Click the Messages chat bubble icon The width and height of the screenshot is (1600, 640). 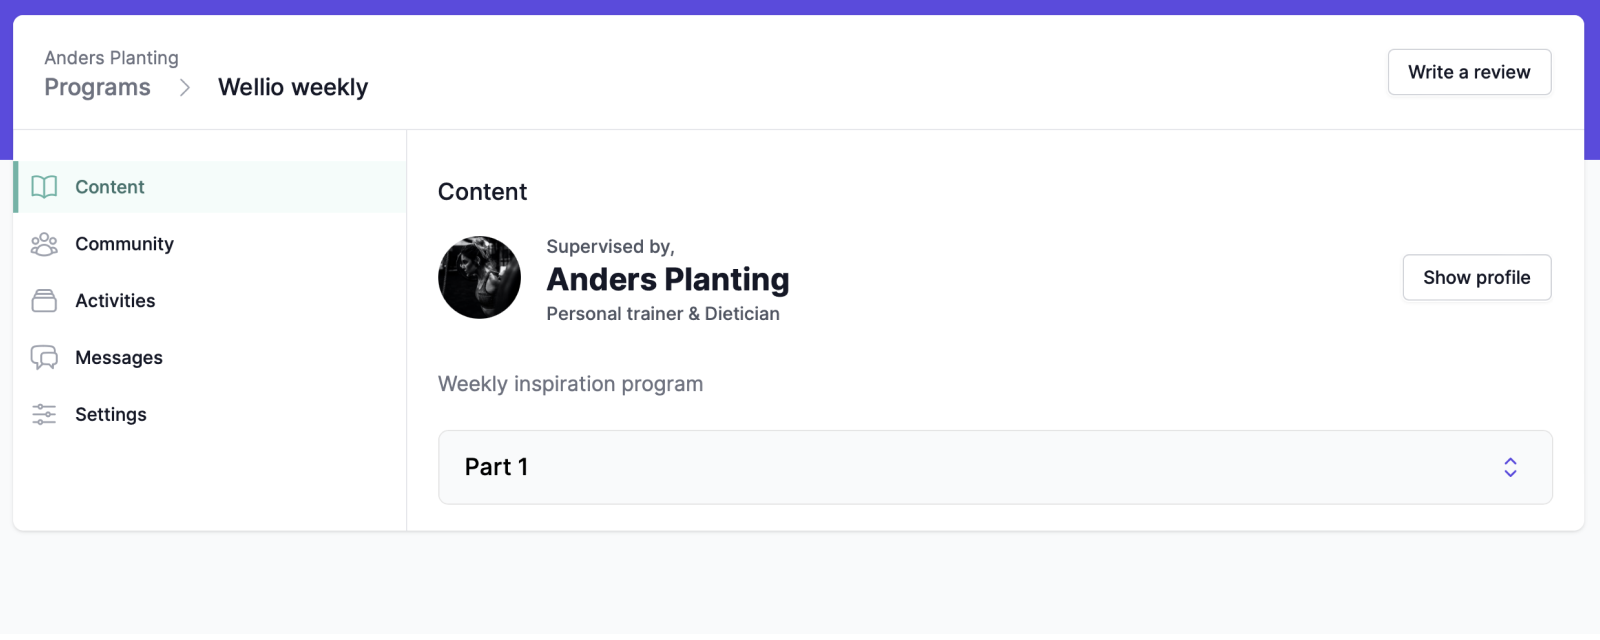coord(44,358)
